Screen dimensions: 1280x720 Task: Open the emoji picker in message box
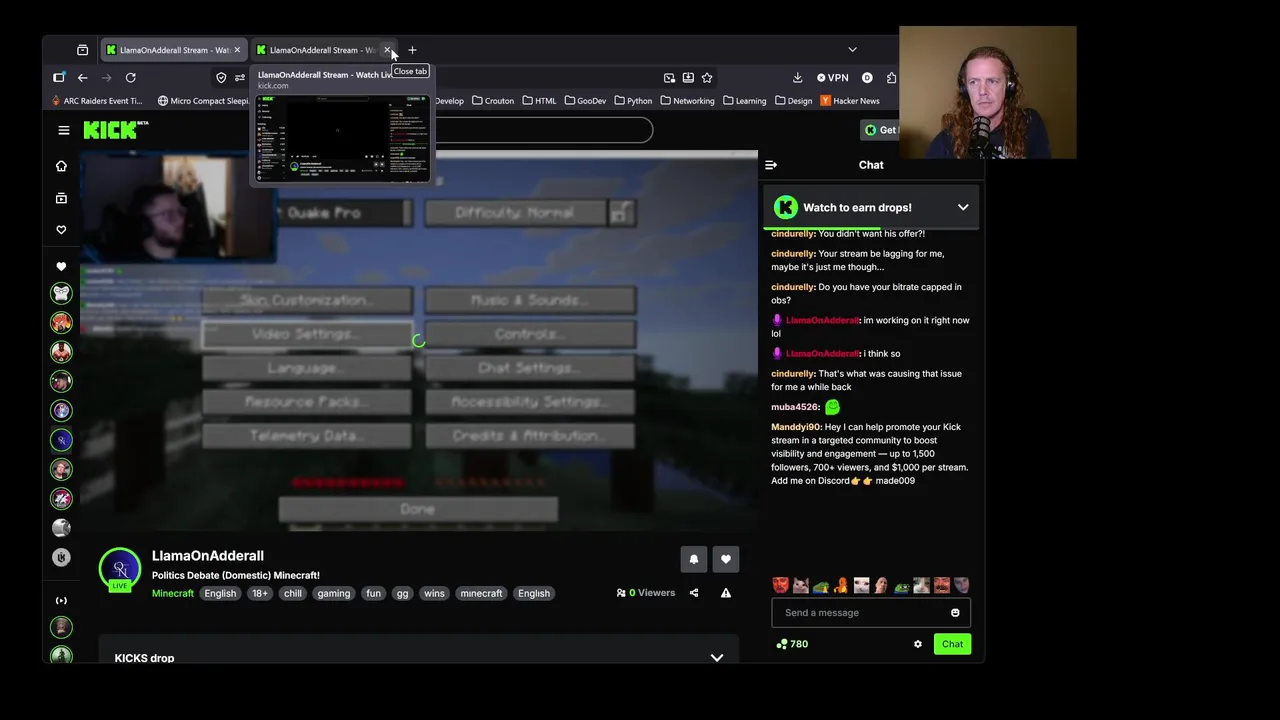955,613
